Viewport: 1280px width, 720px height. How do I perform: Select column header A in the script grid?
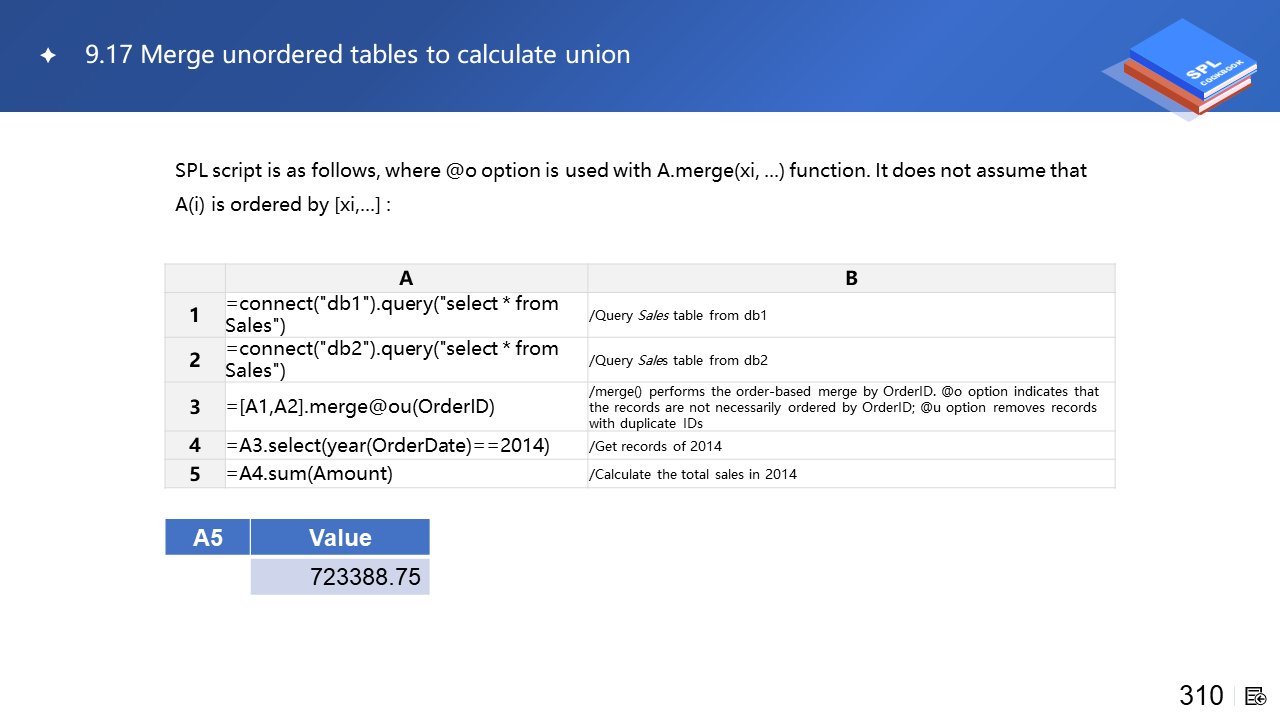pos(406,278)
